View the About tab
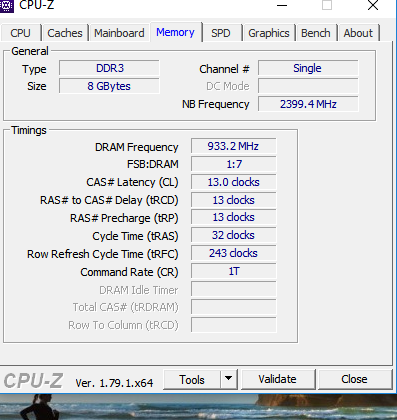397x420 pixels. (x=358, y=33)
